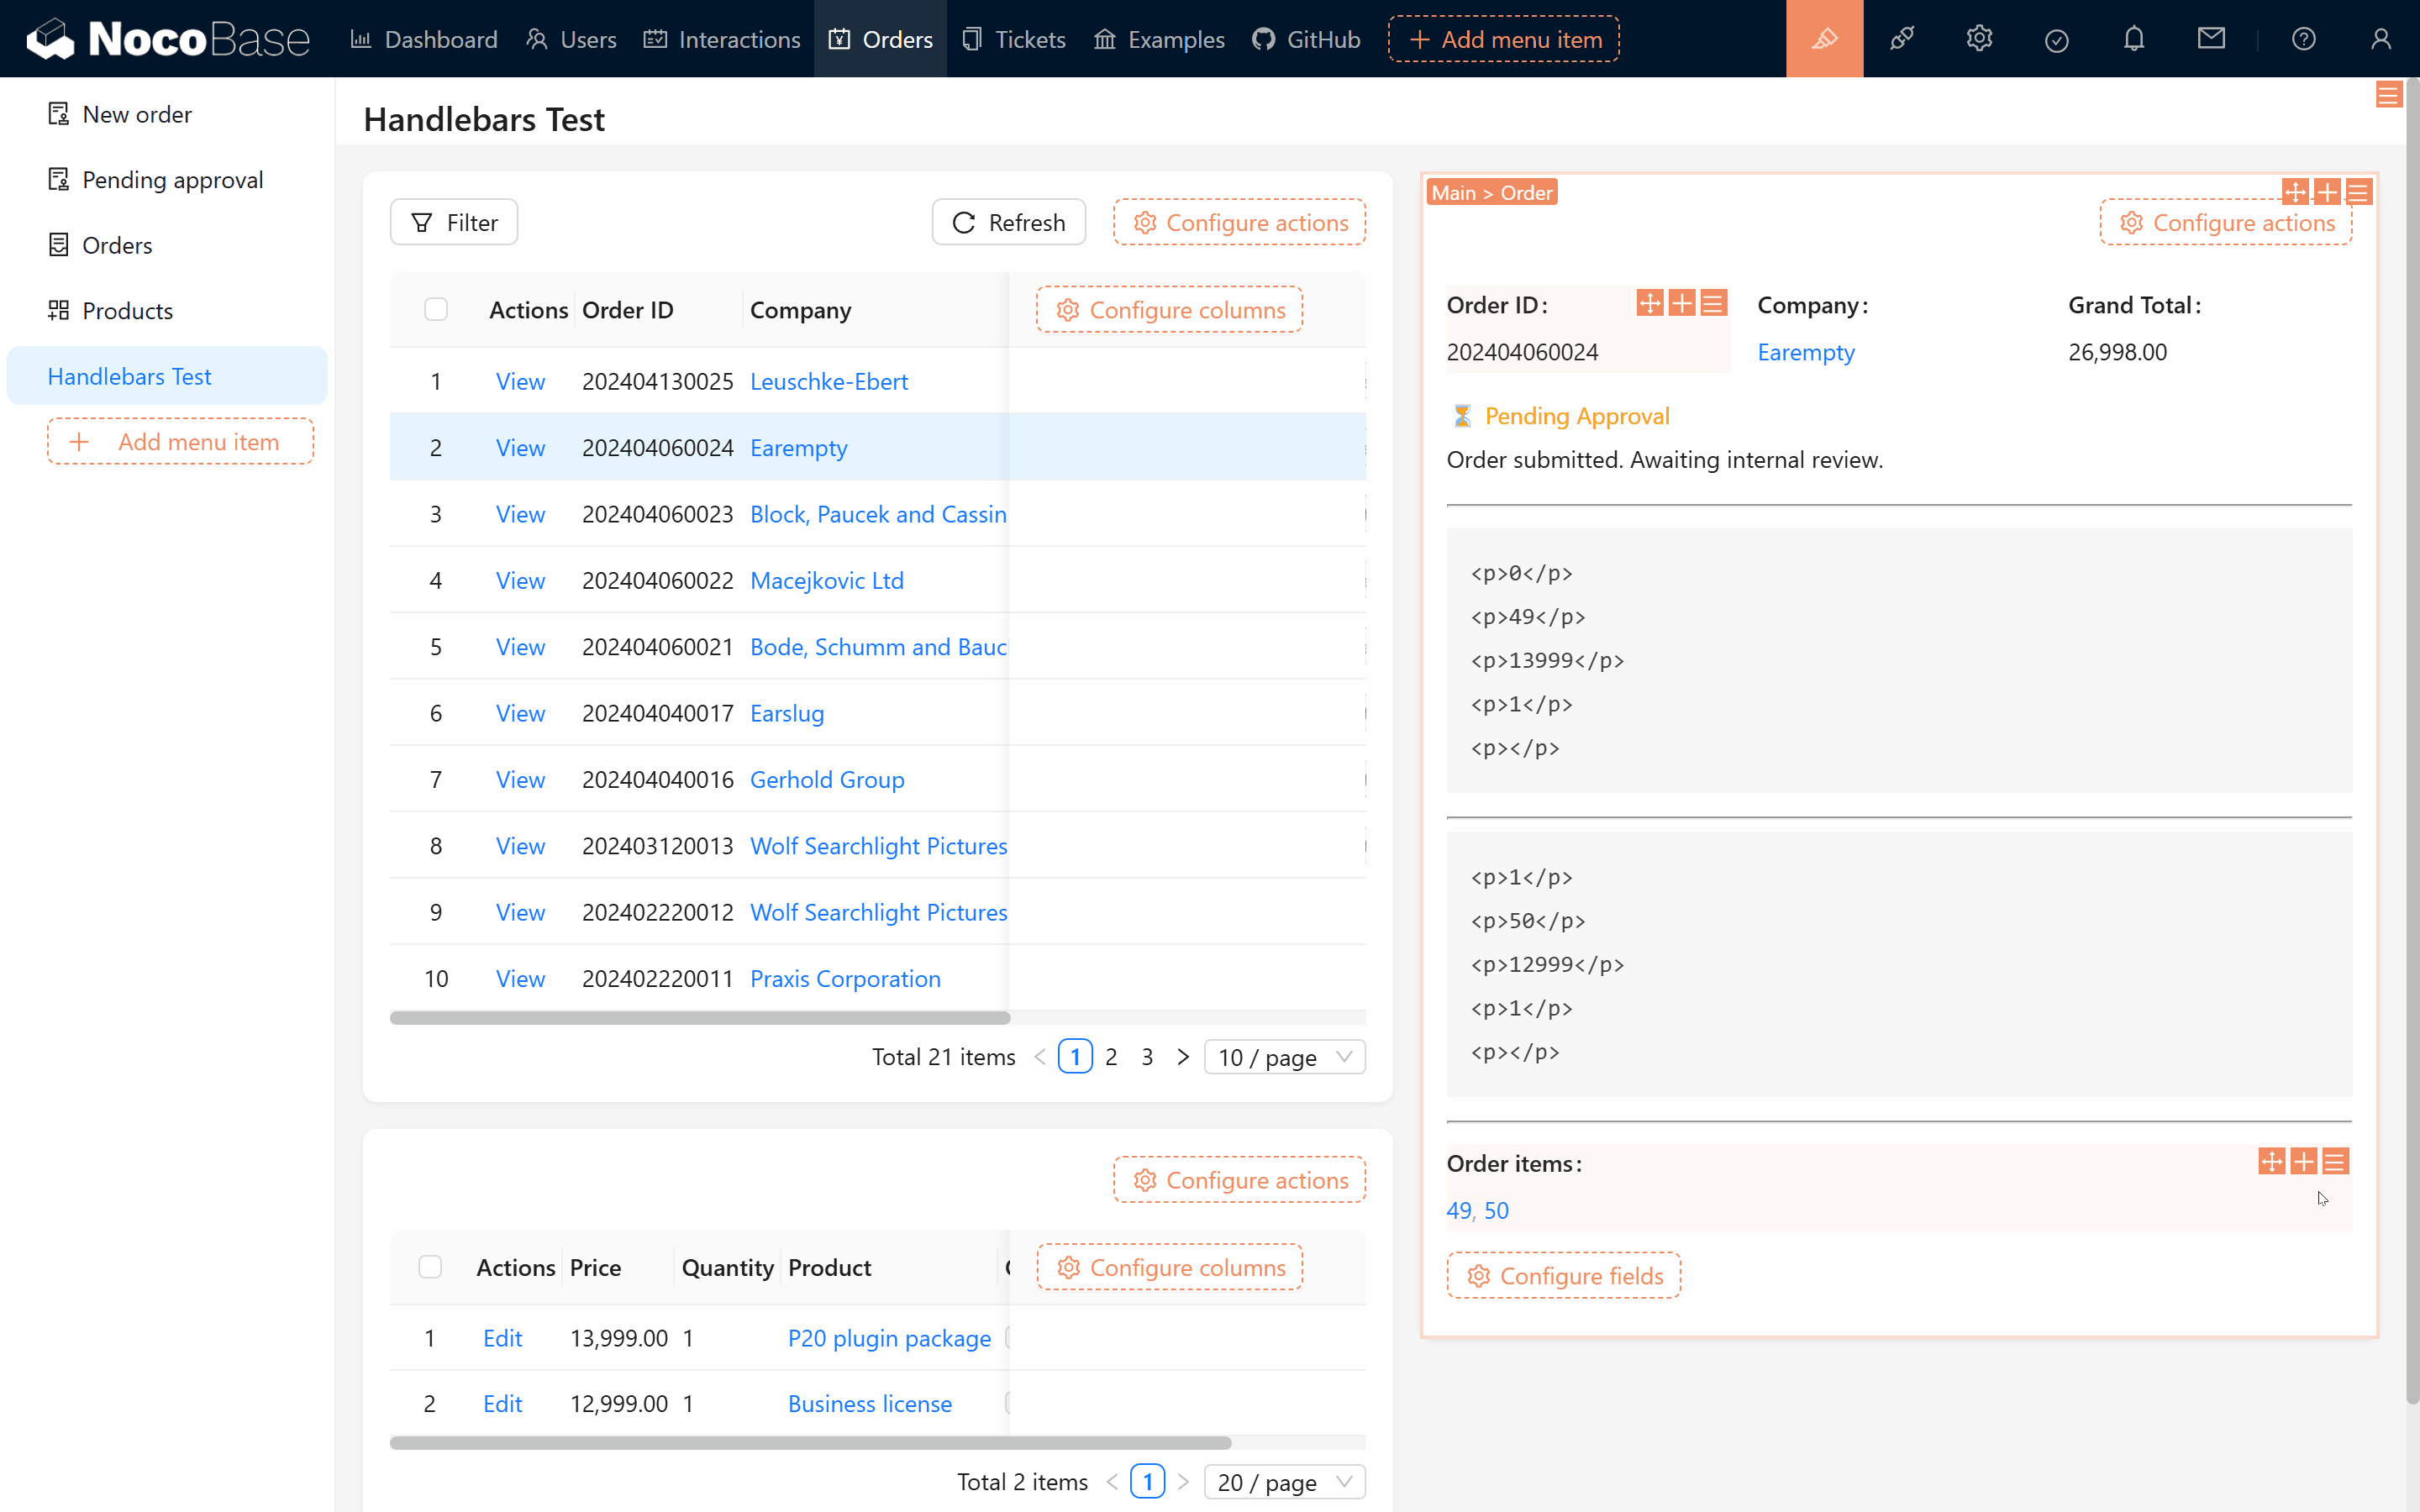The image size is (2420, 1512).
Task: Open the settings gear in top bar
Action: (1979, 39)
